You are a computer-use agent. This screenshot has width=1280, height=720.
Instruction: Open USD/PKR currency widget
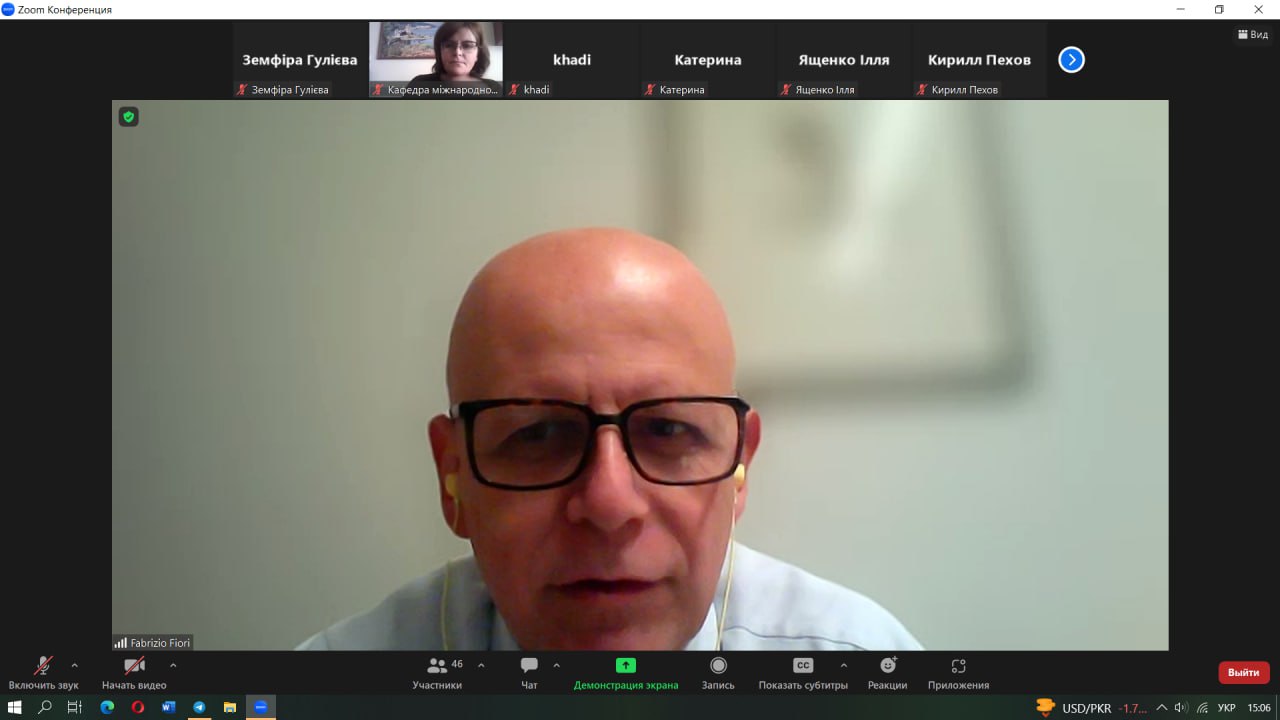(x=1092, y=708)
